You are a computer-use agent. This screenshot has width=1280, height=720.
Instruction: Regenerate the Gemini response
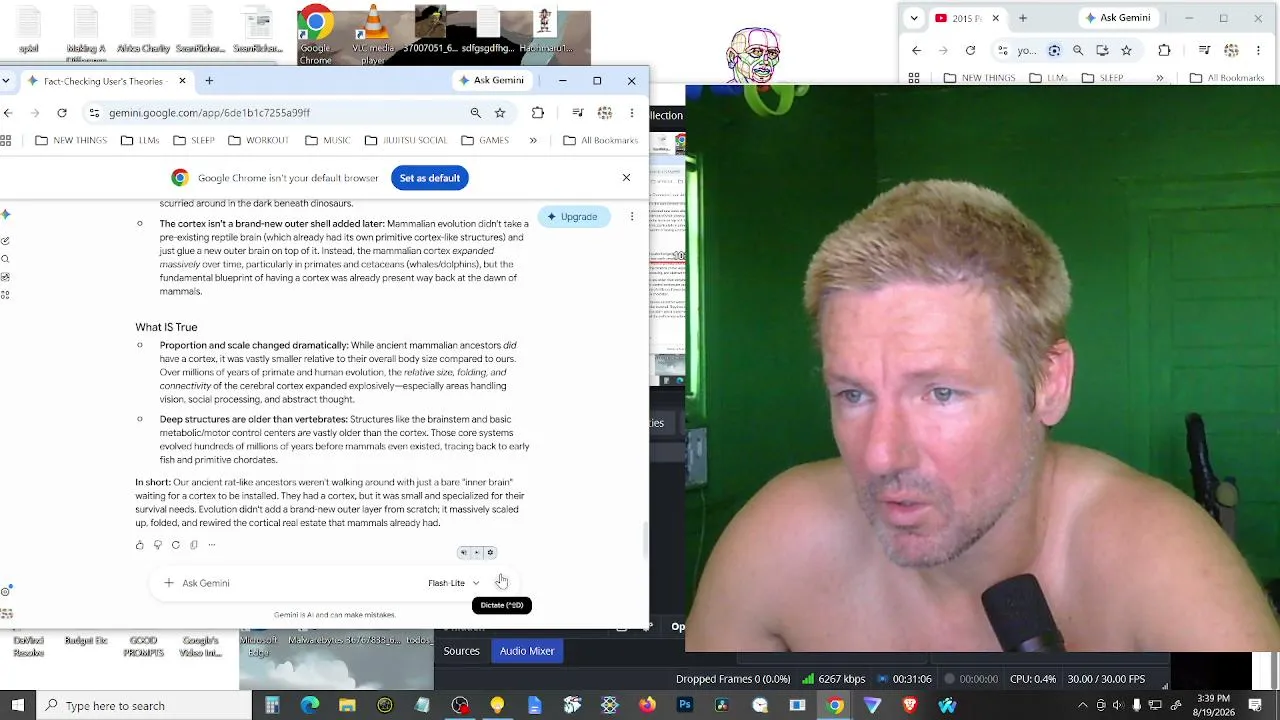point(175,545)
